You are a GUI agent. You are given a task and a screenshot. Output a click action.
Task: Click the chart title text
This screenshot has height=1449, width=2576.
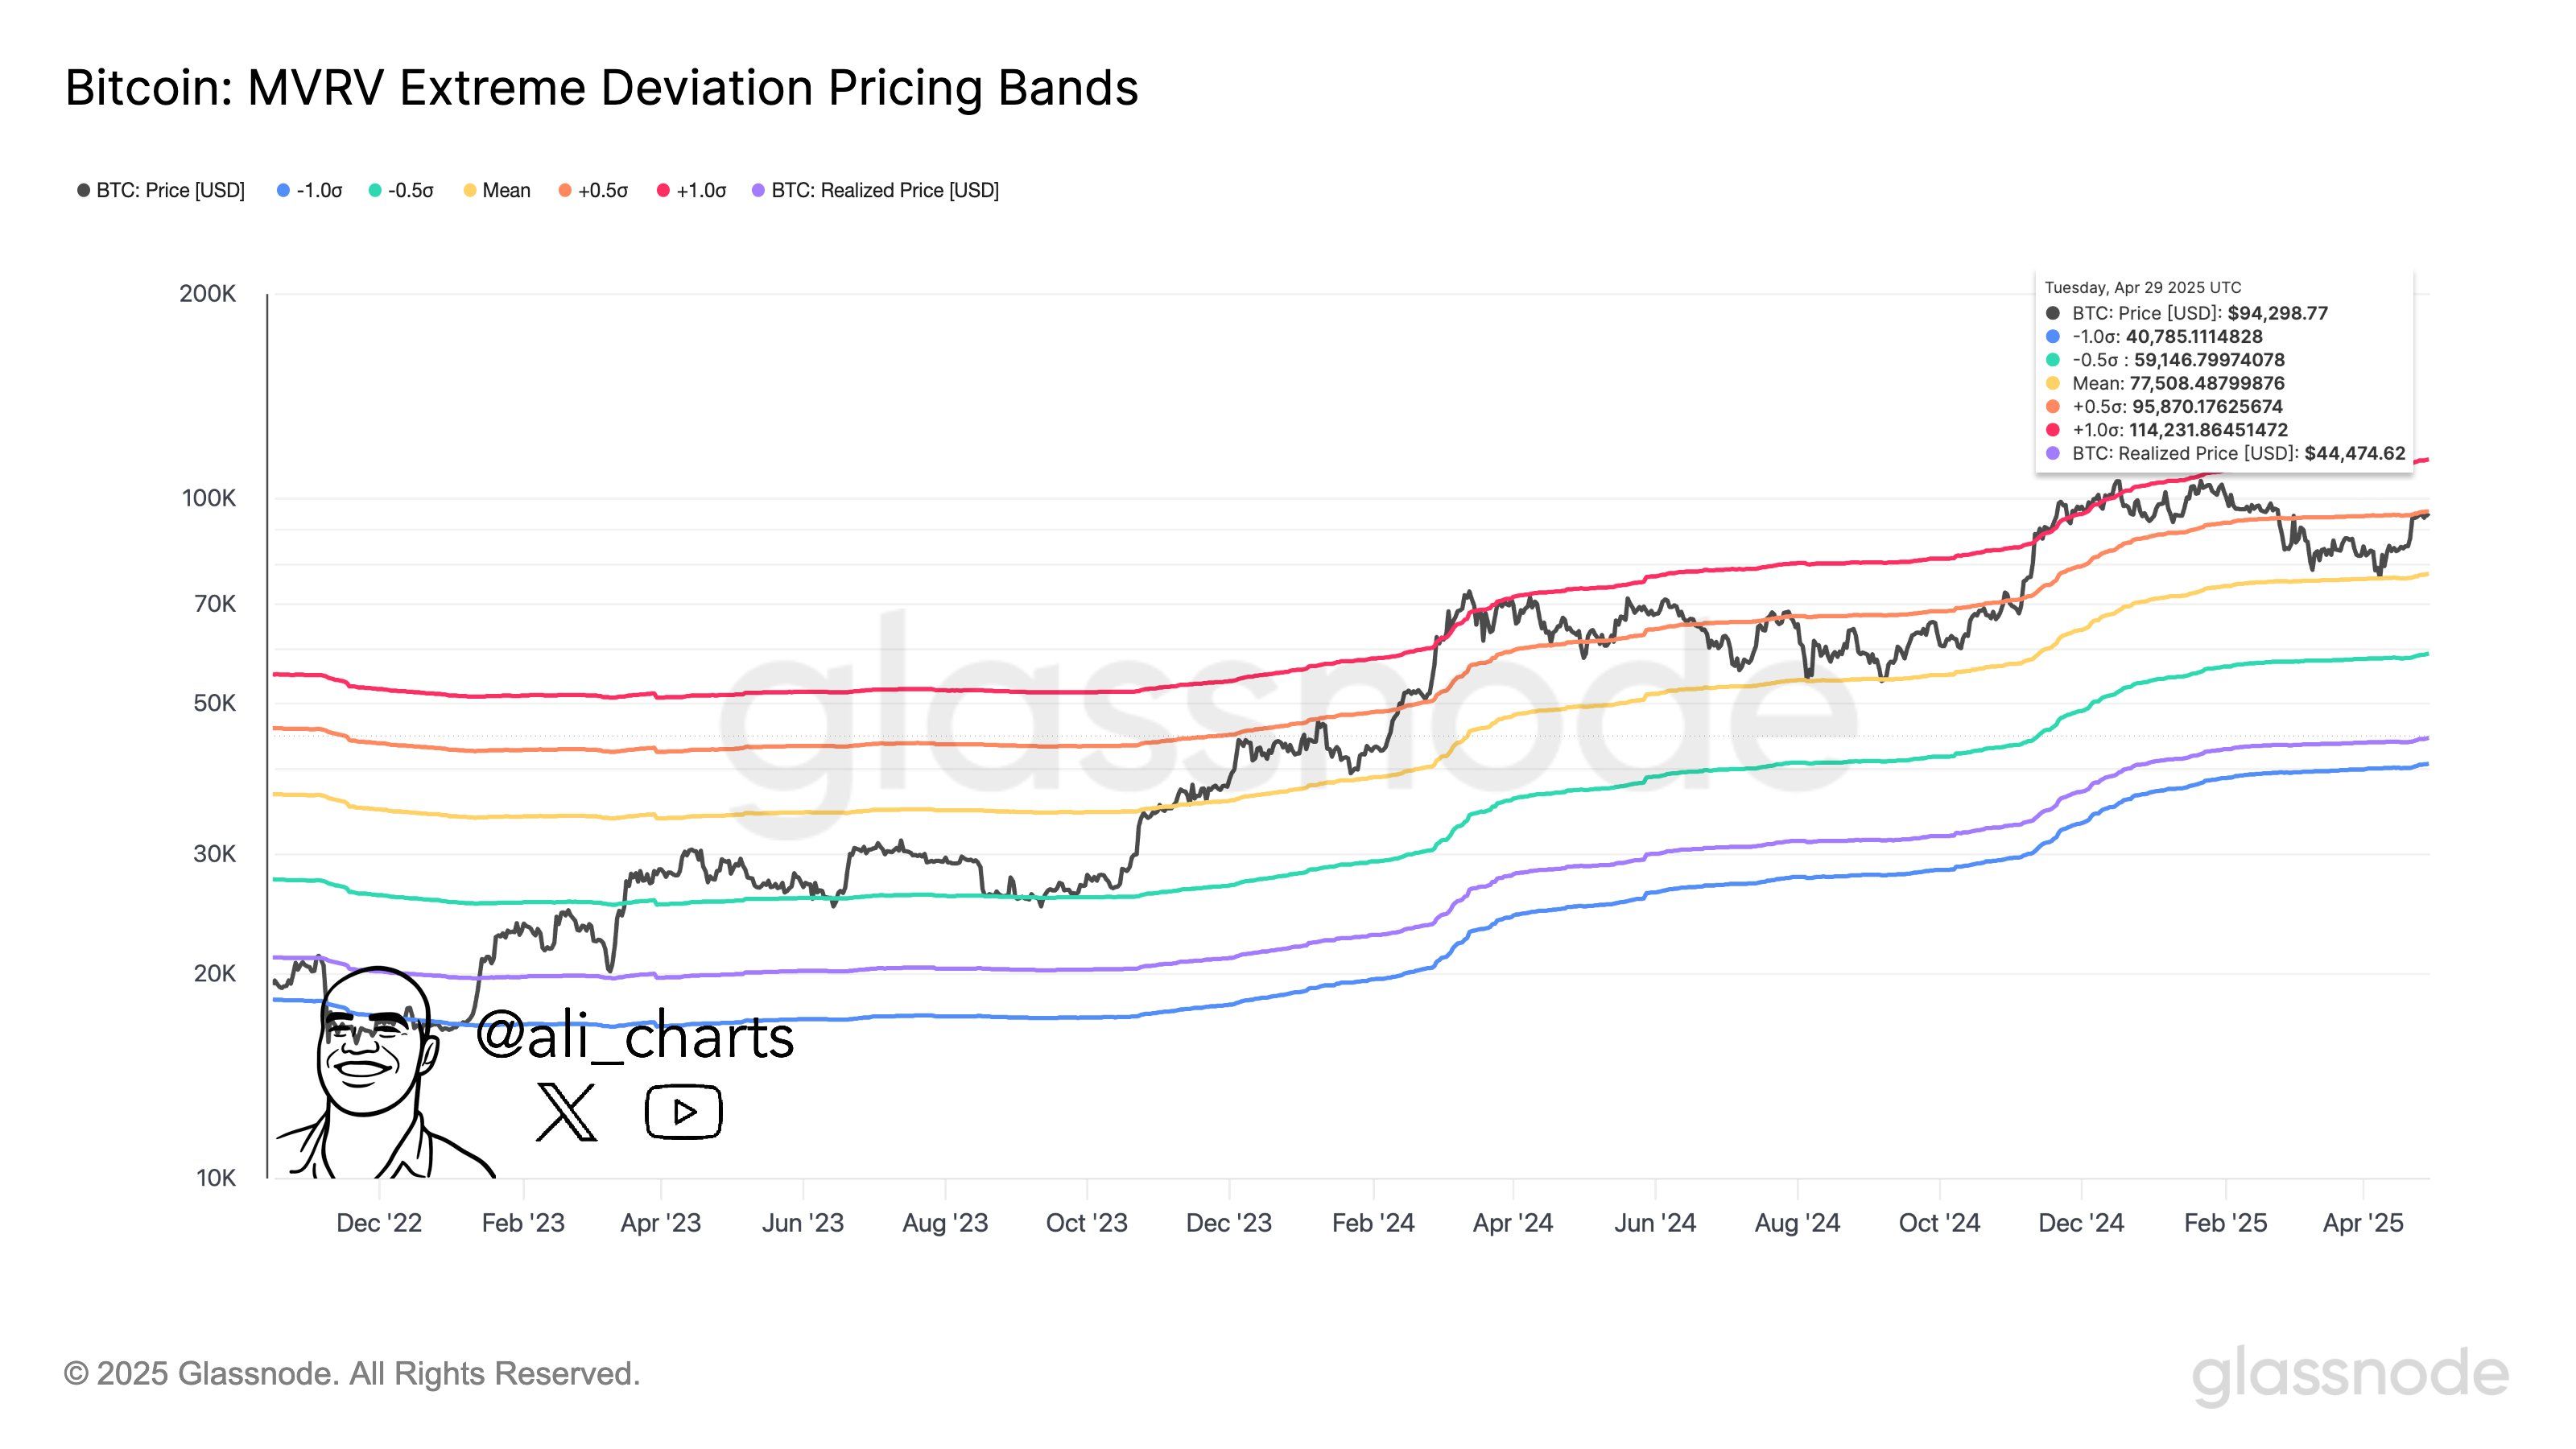tap(601, 88)
